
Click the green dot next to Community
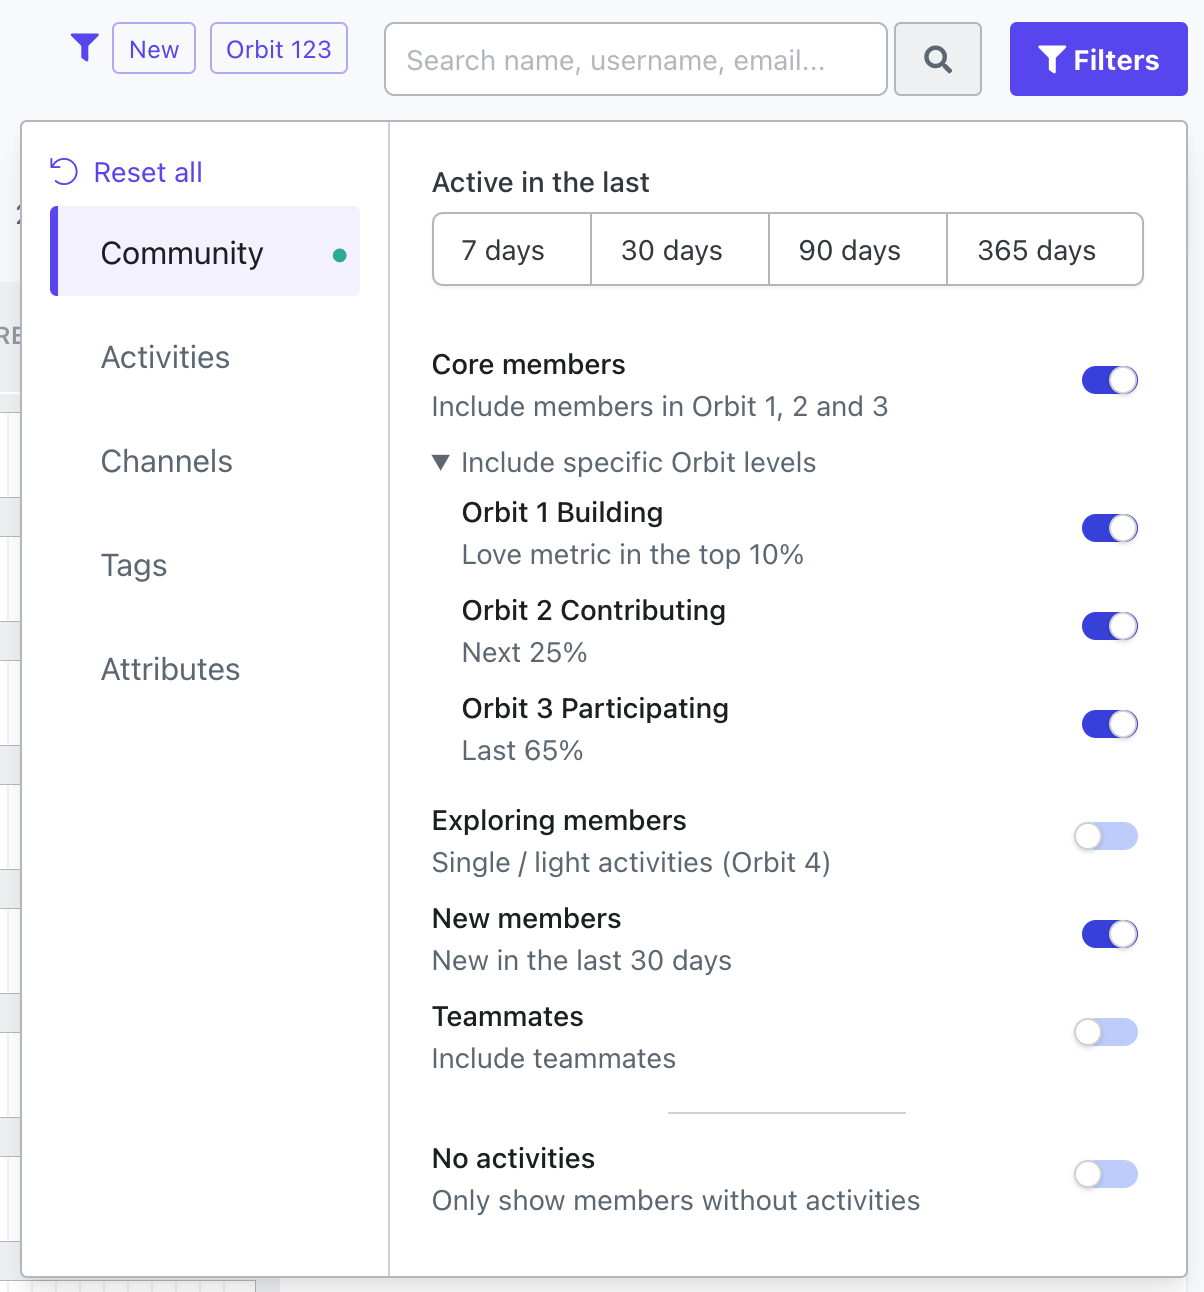tap(340, 255)
